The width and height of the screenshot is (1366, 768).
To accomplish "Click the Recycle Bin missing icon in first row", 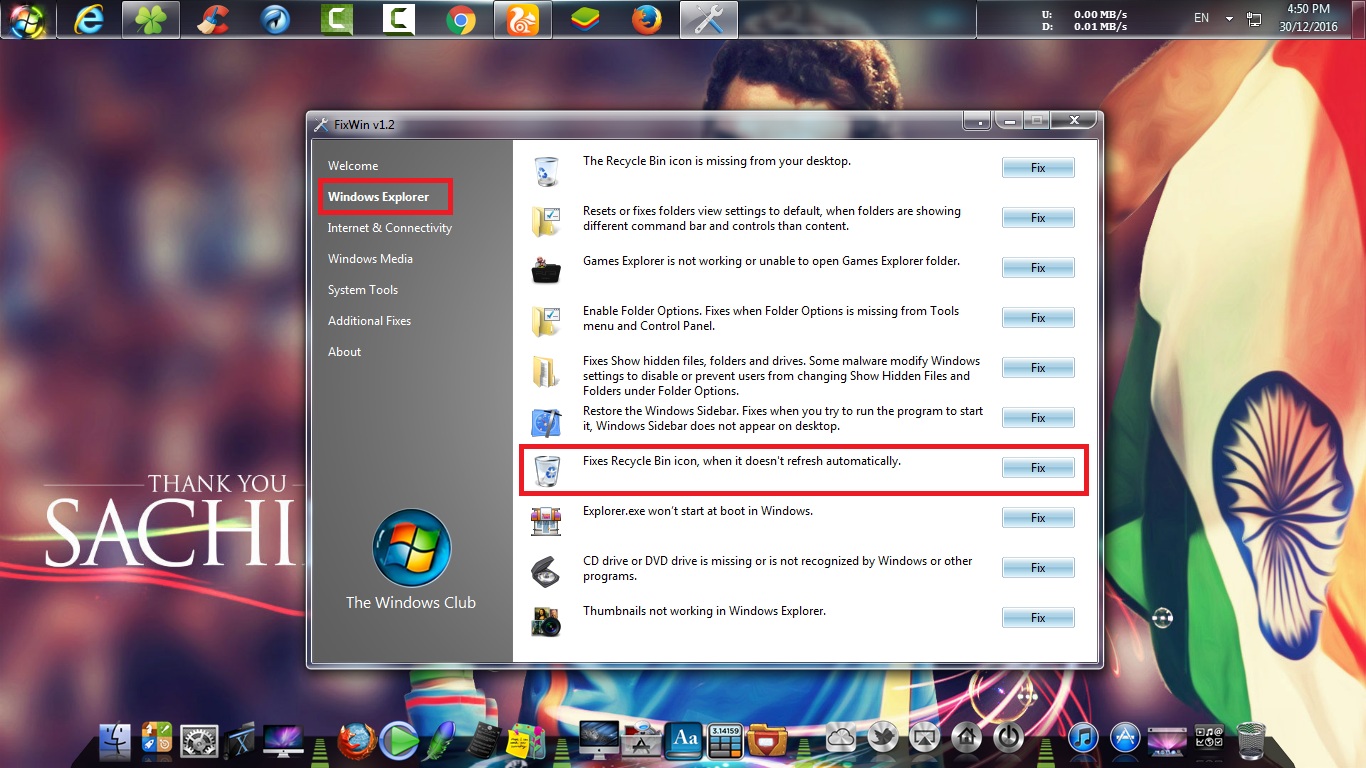I will point(546,171).
